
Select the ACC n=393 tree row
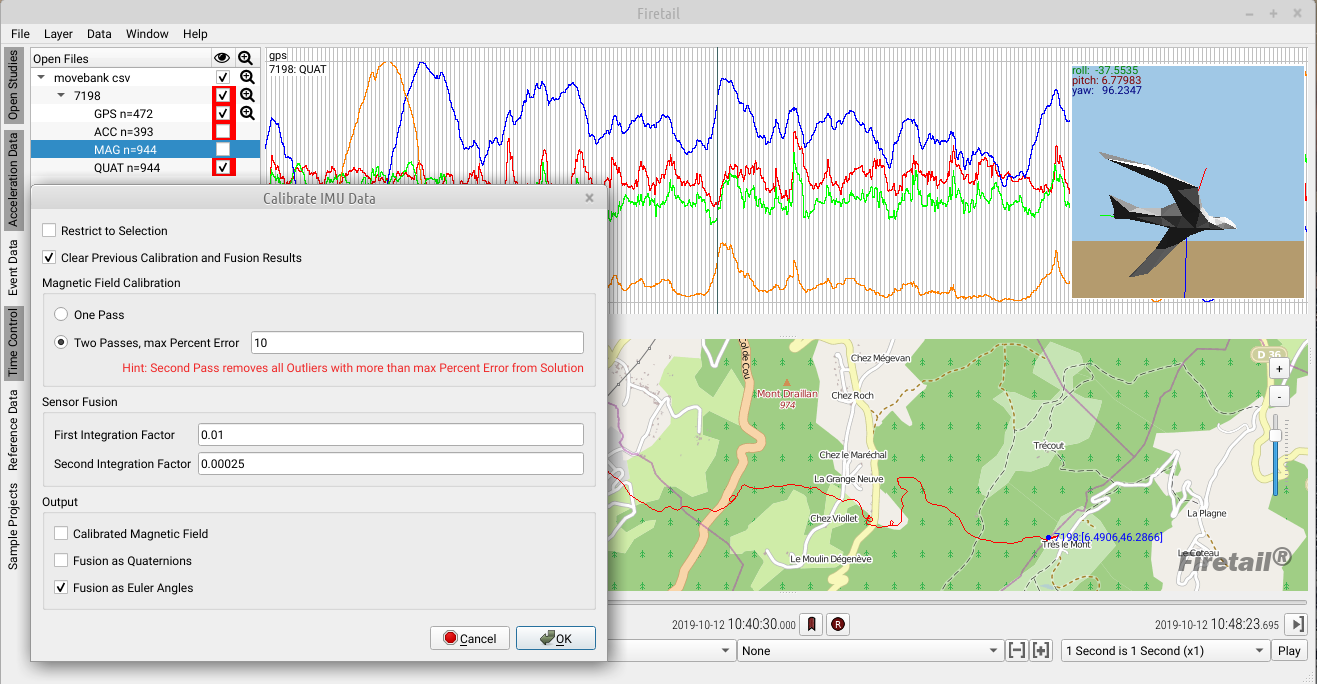[122, 131]
